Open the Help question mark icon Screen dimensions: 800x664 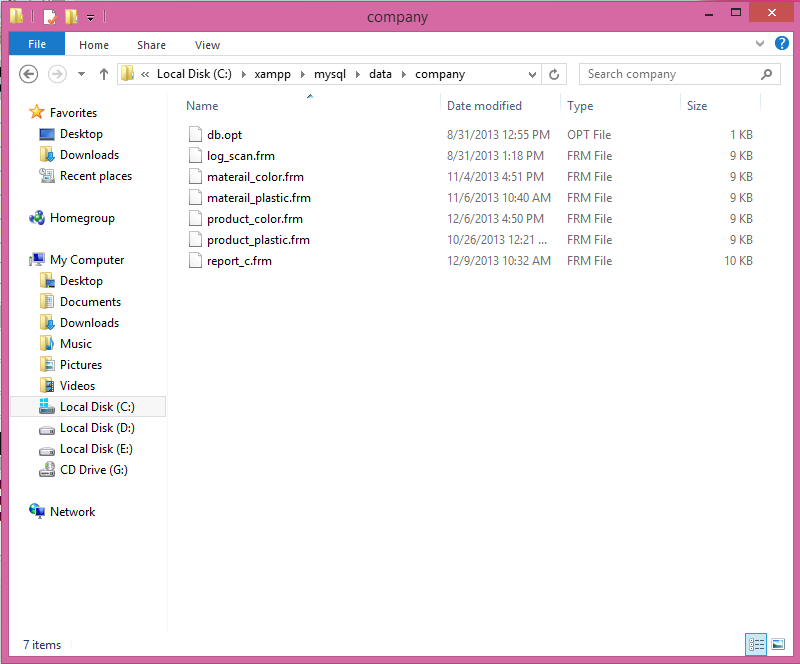[x=782, y=43]
